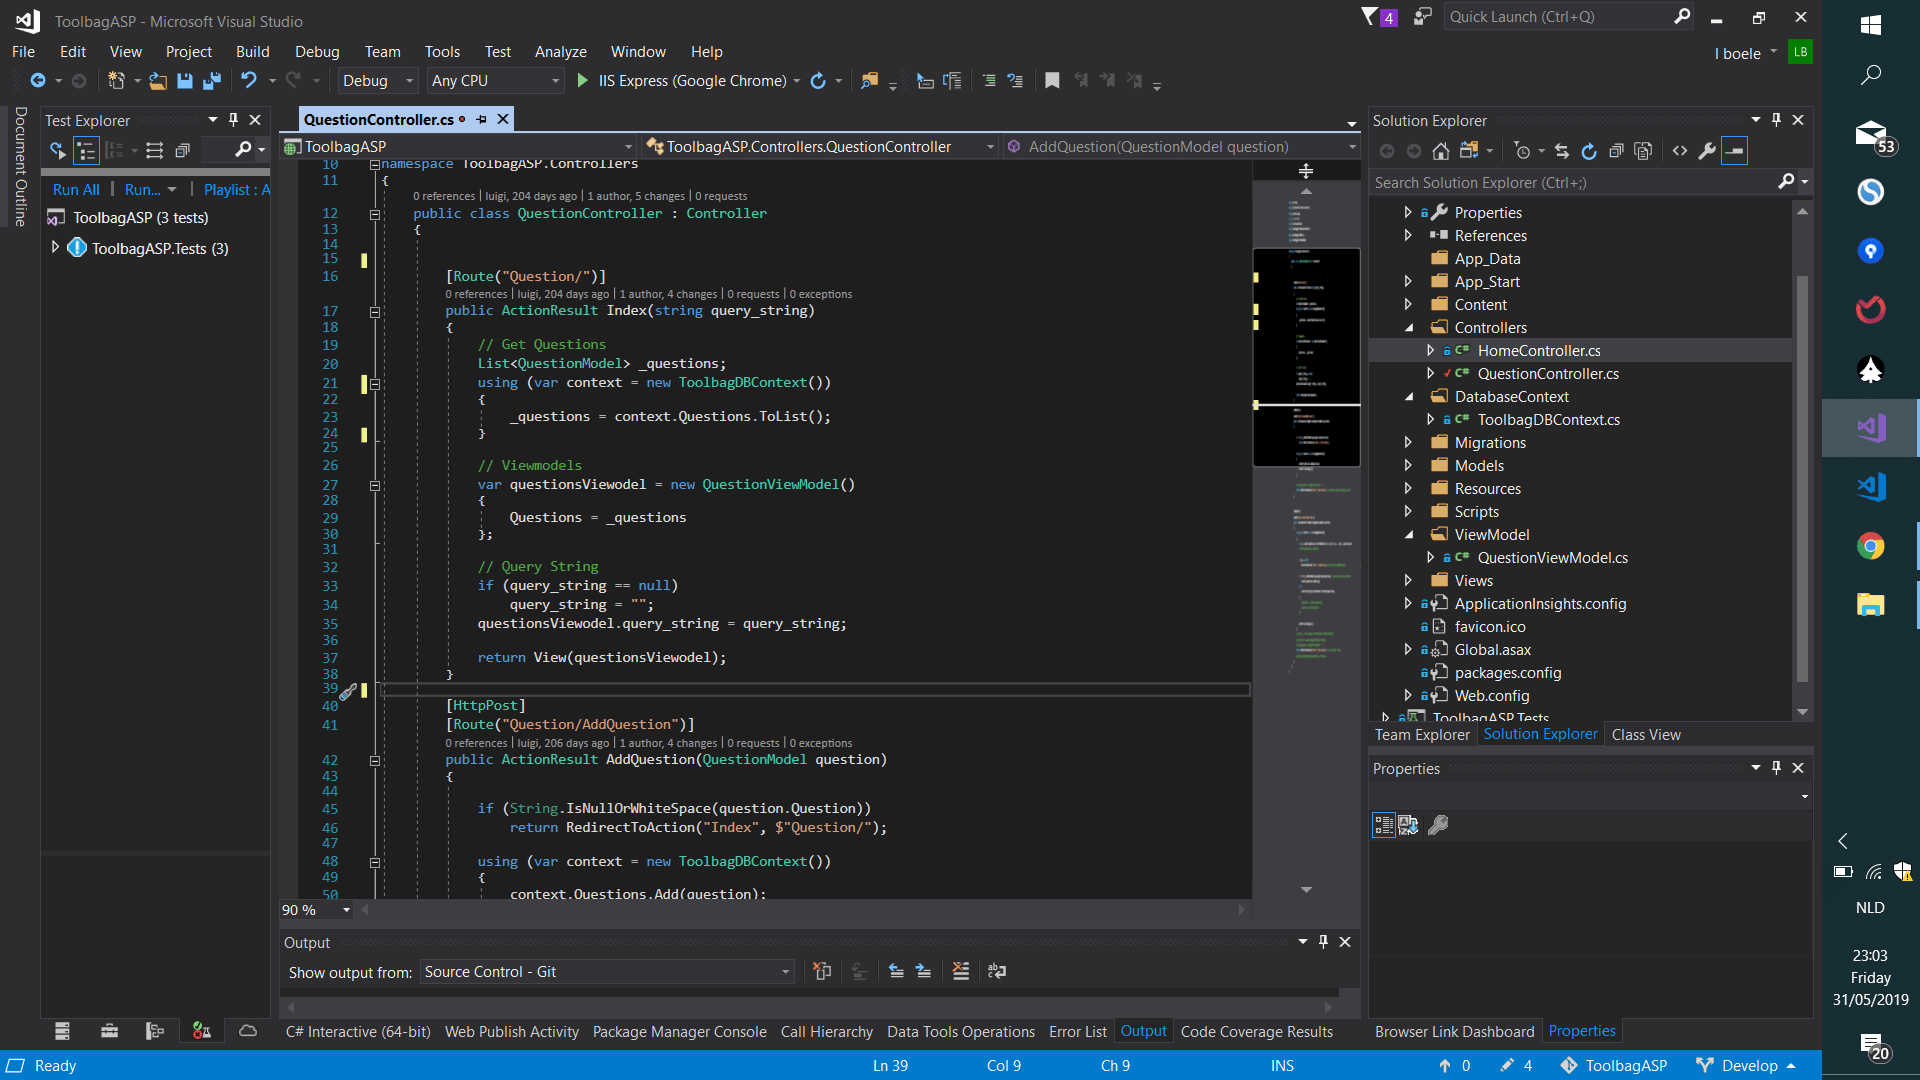Click pending changes count 4 in status bar
Viewport: 1920px width, 1080px height.
click(x=1516, y=1066)
